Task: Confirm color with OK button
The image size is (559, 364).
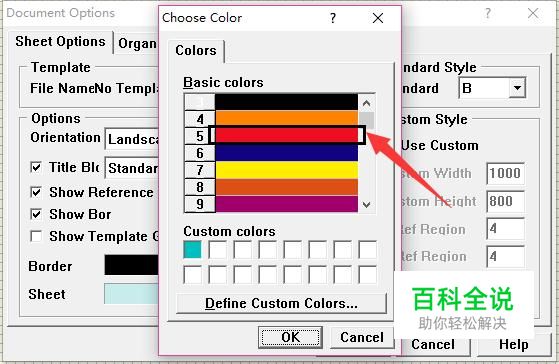Action: tap(290, 337)
